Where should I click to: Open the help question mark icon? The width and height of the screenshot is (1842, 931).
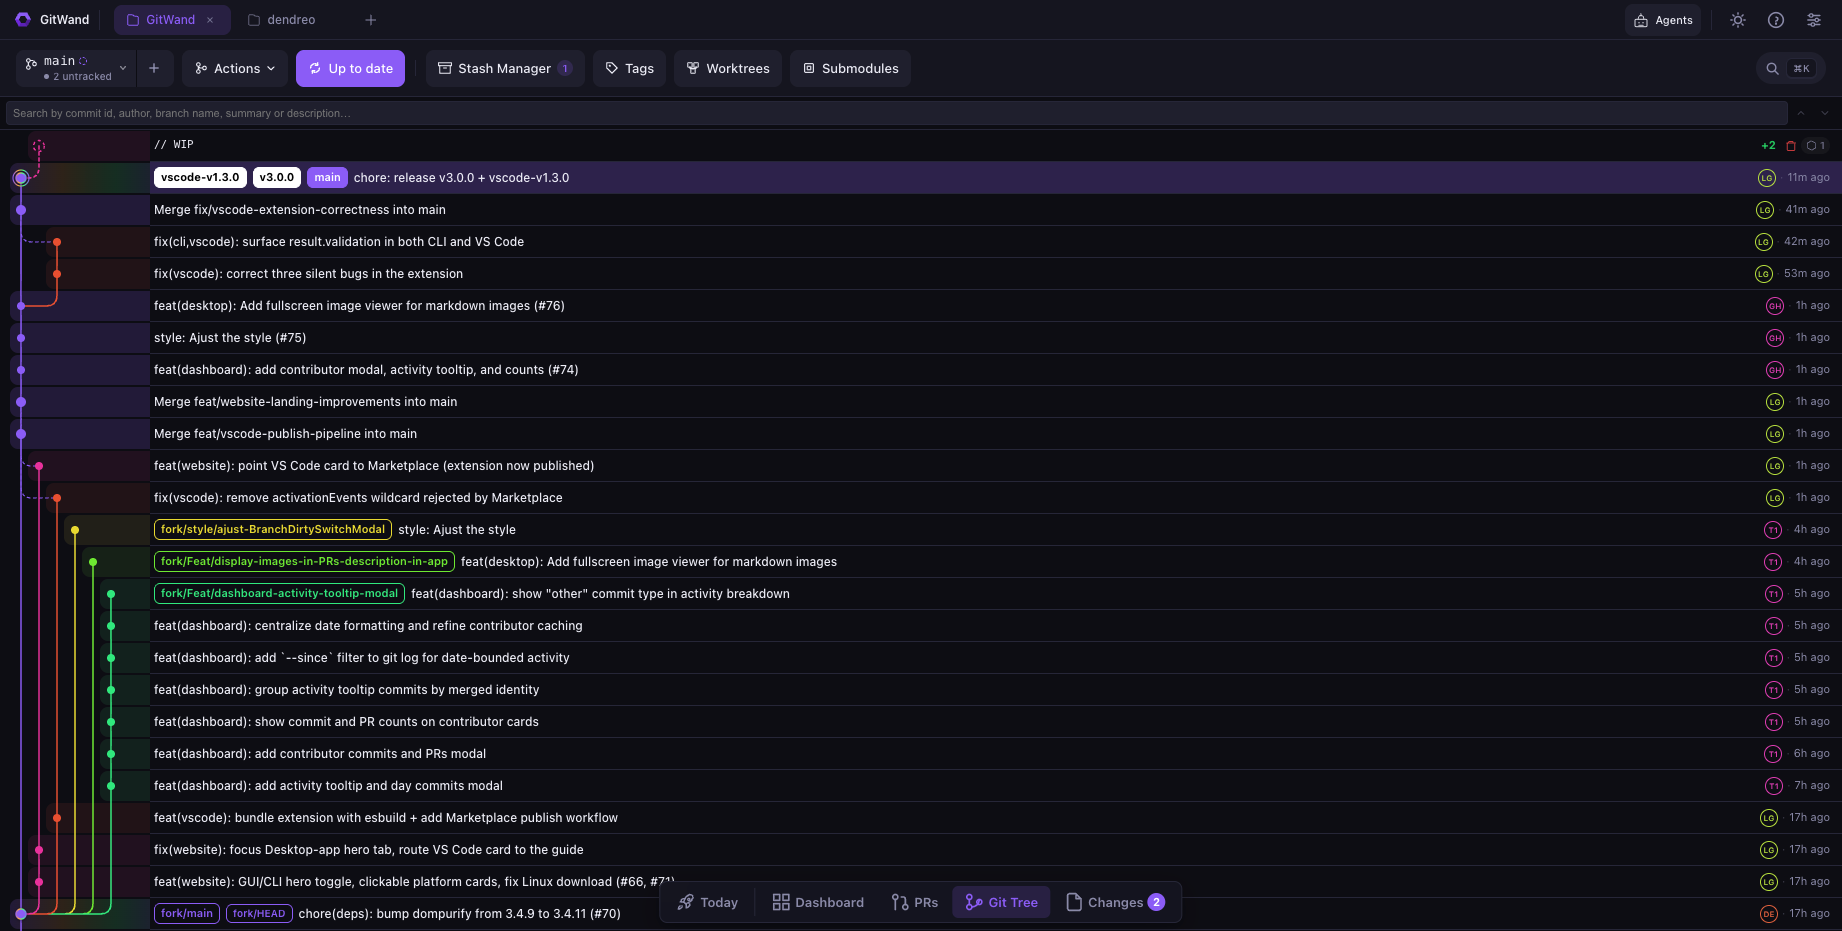tap(1776, 20)
